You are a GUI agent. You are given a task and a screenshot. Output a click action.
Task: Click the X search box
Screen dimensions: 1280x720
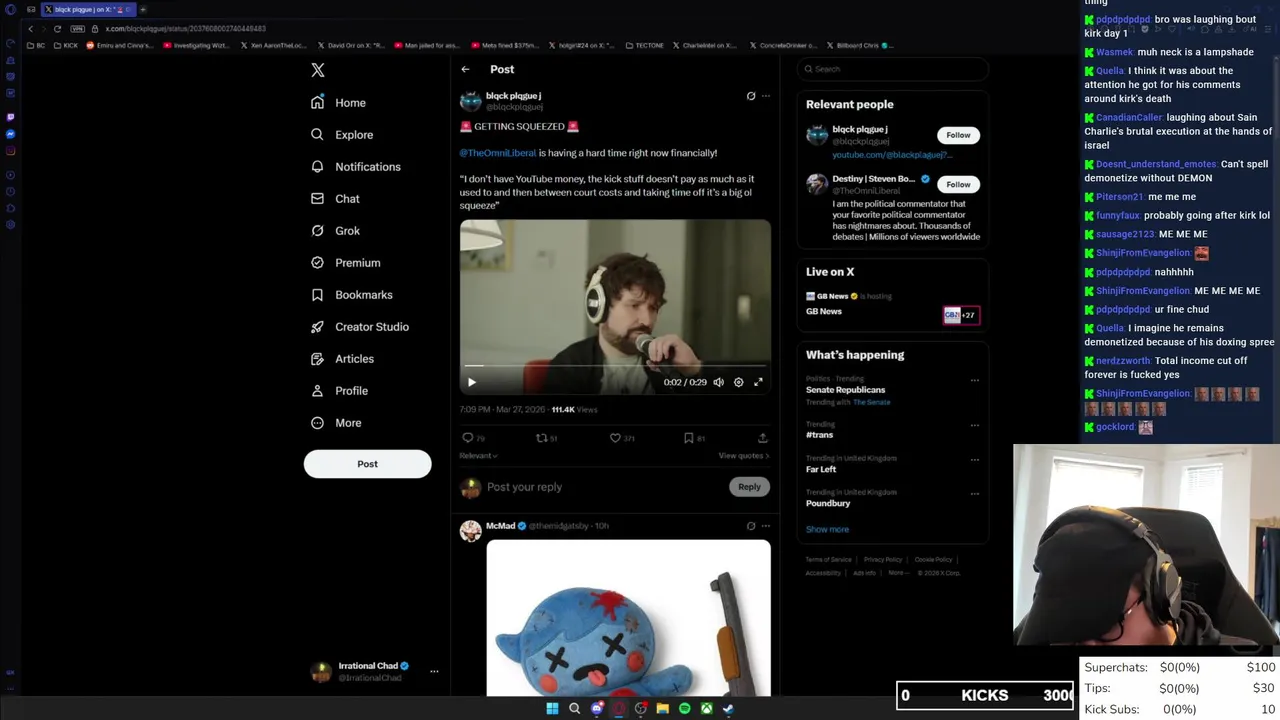pos(893,69)
